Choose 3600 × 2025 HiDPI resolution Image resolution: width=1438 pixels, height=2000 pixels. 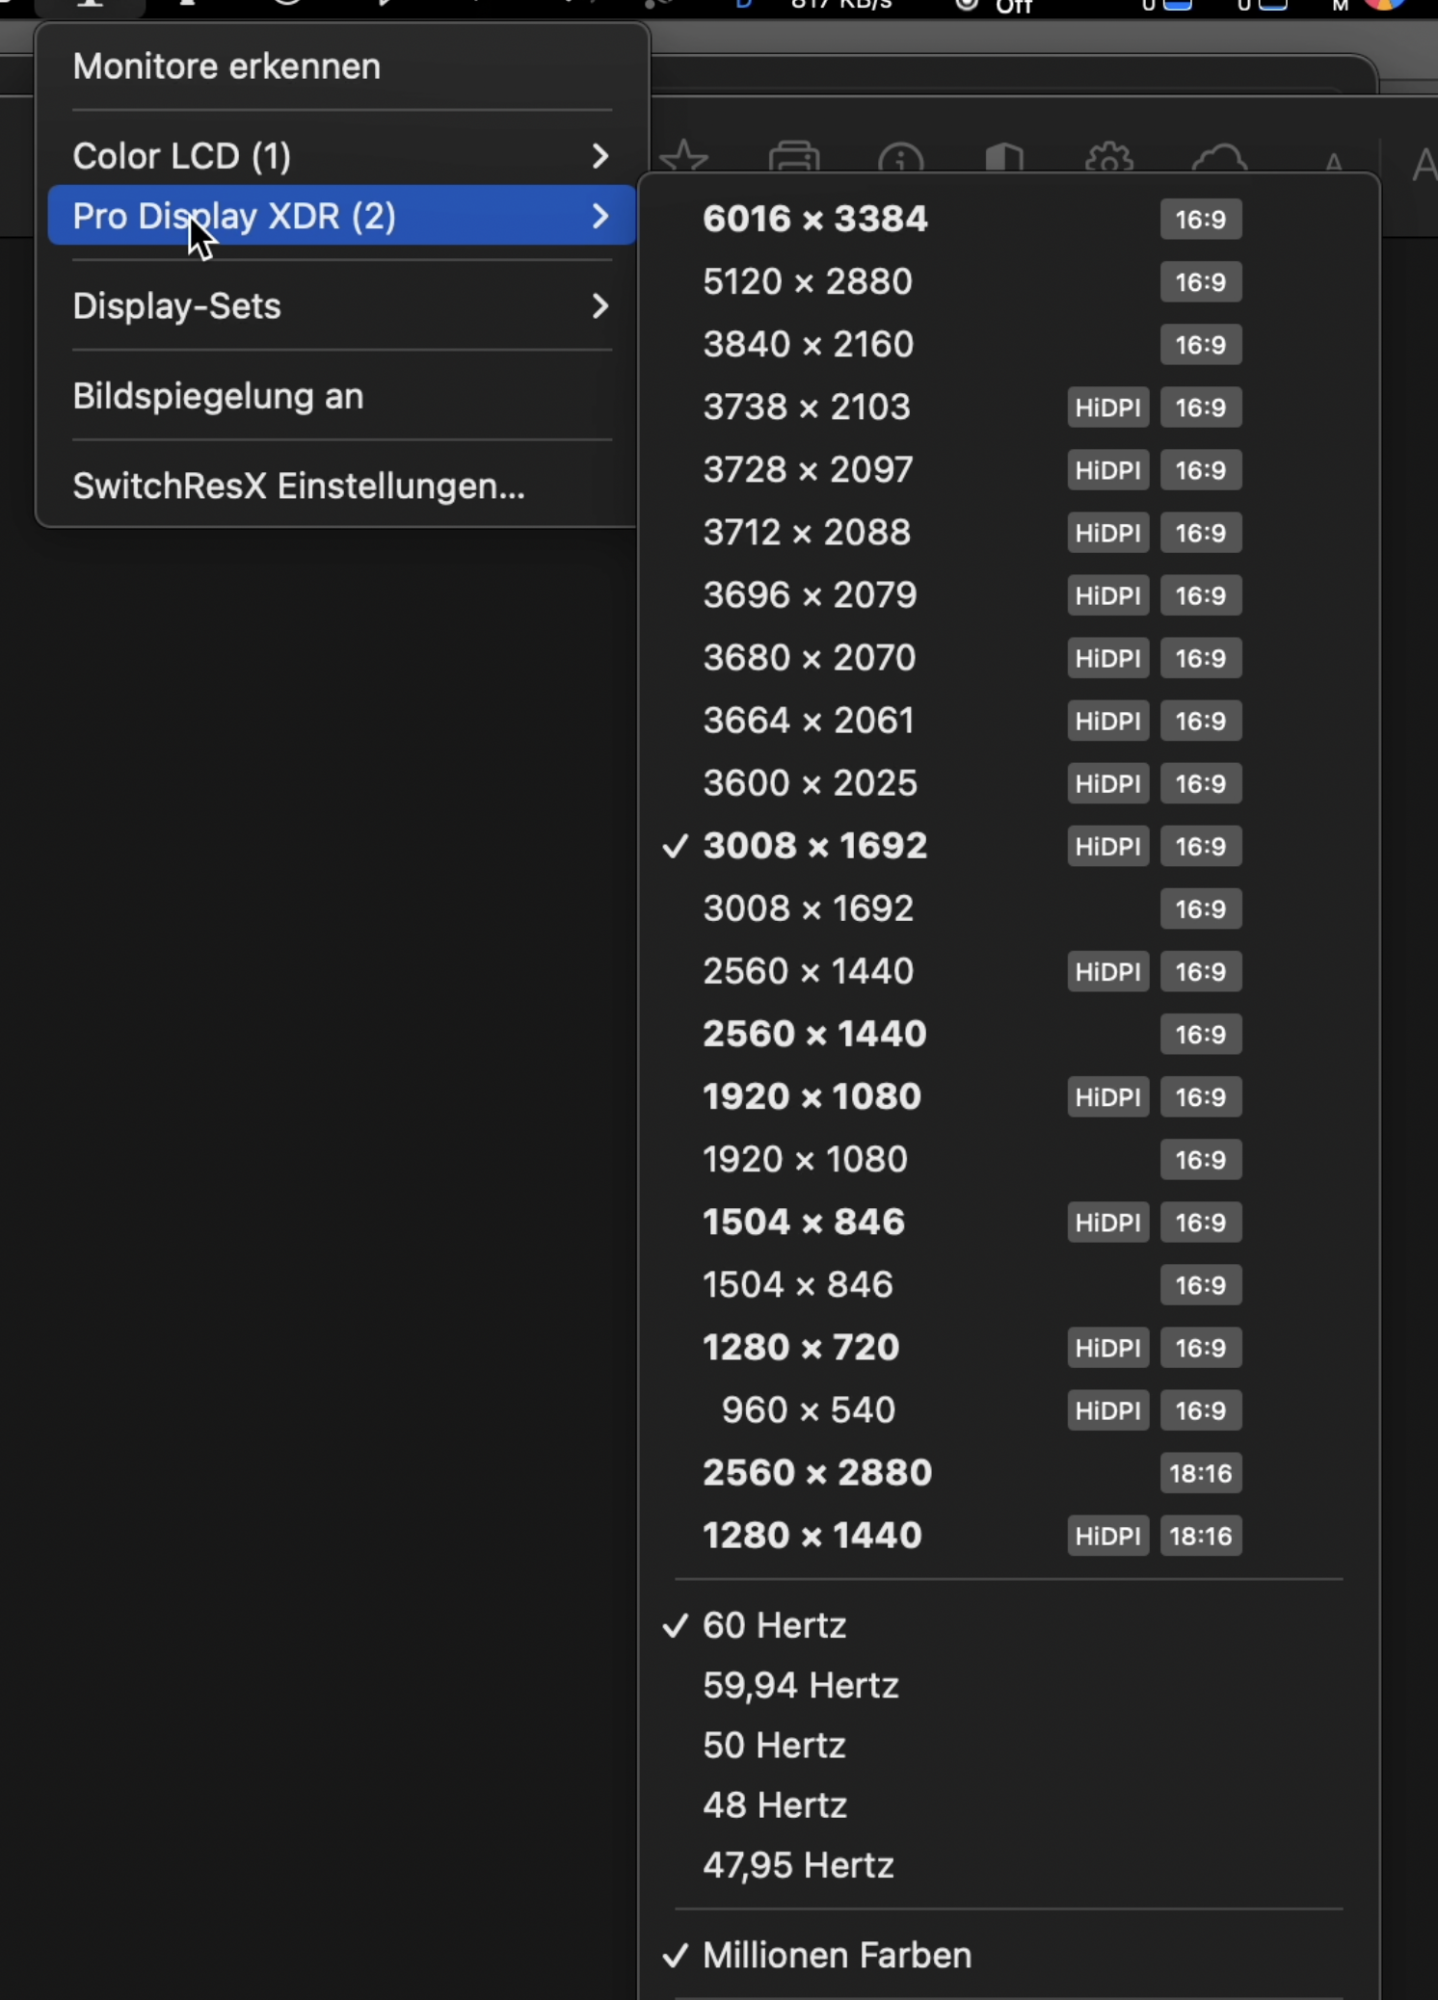click(1008, 783)
